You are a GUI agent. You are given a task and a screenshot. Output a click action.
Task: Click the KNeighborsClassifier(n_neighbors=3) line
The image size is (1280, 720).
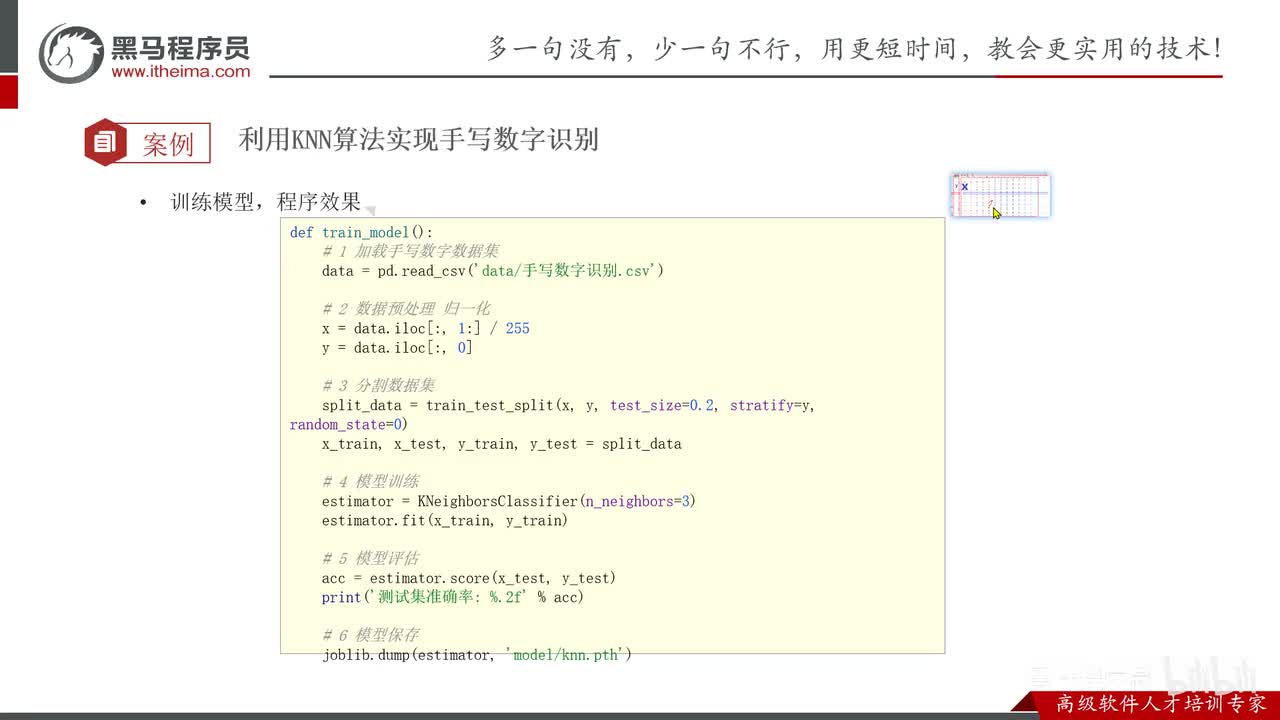tap(509, 501)
